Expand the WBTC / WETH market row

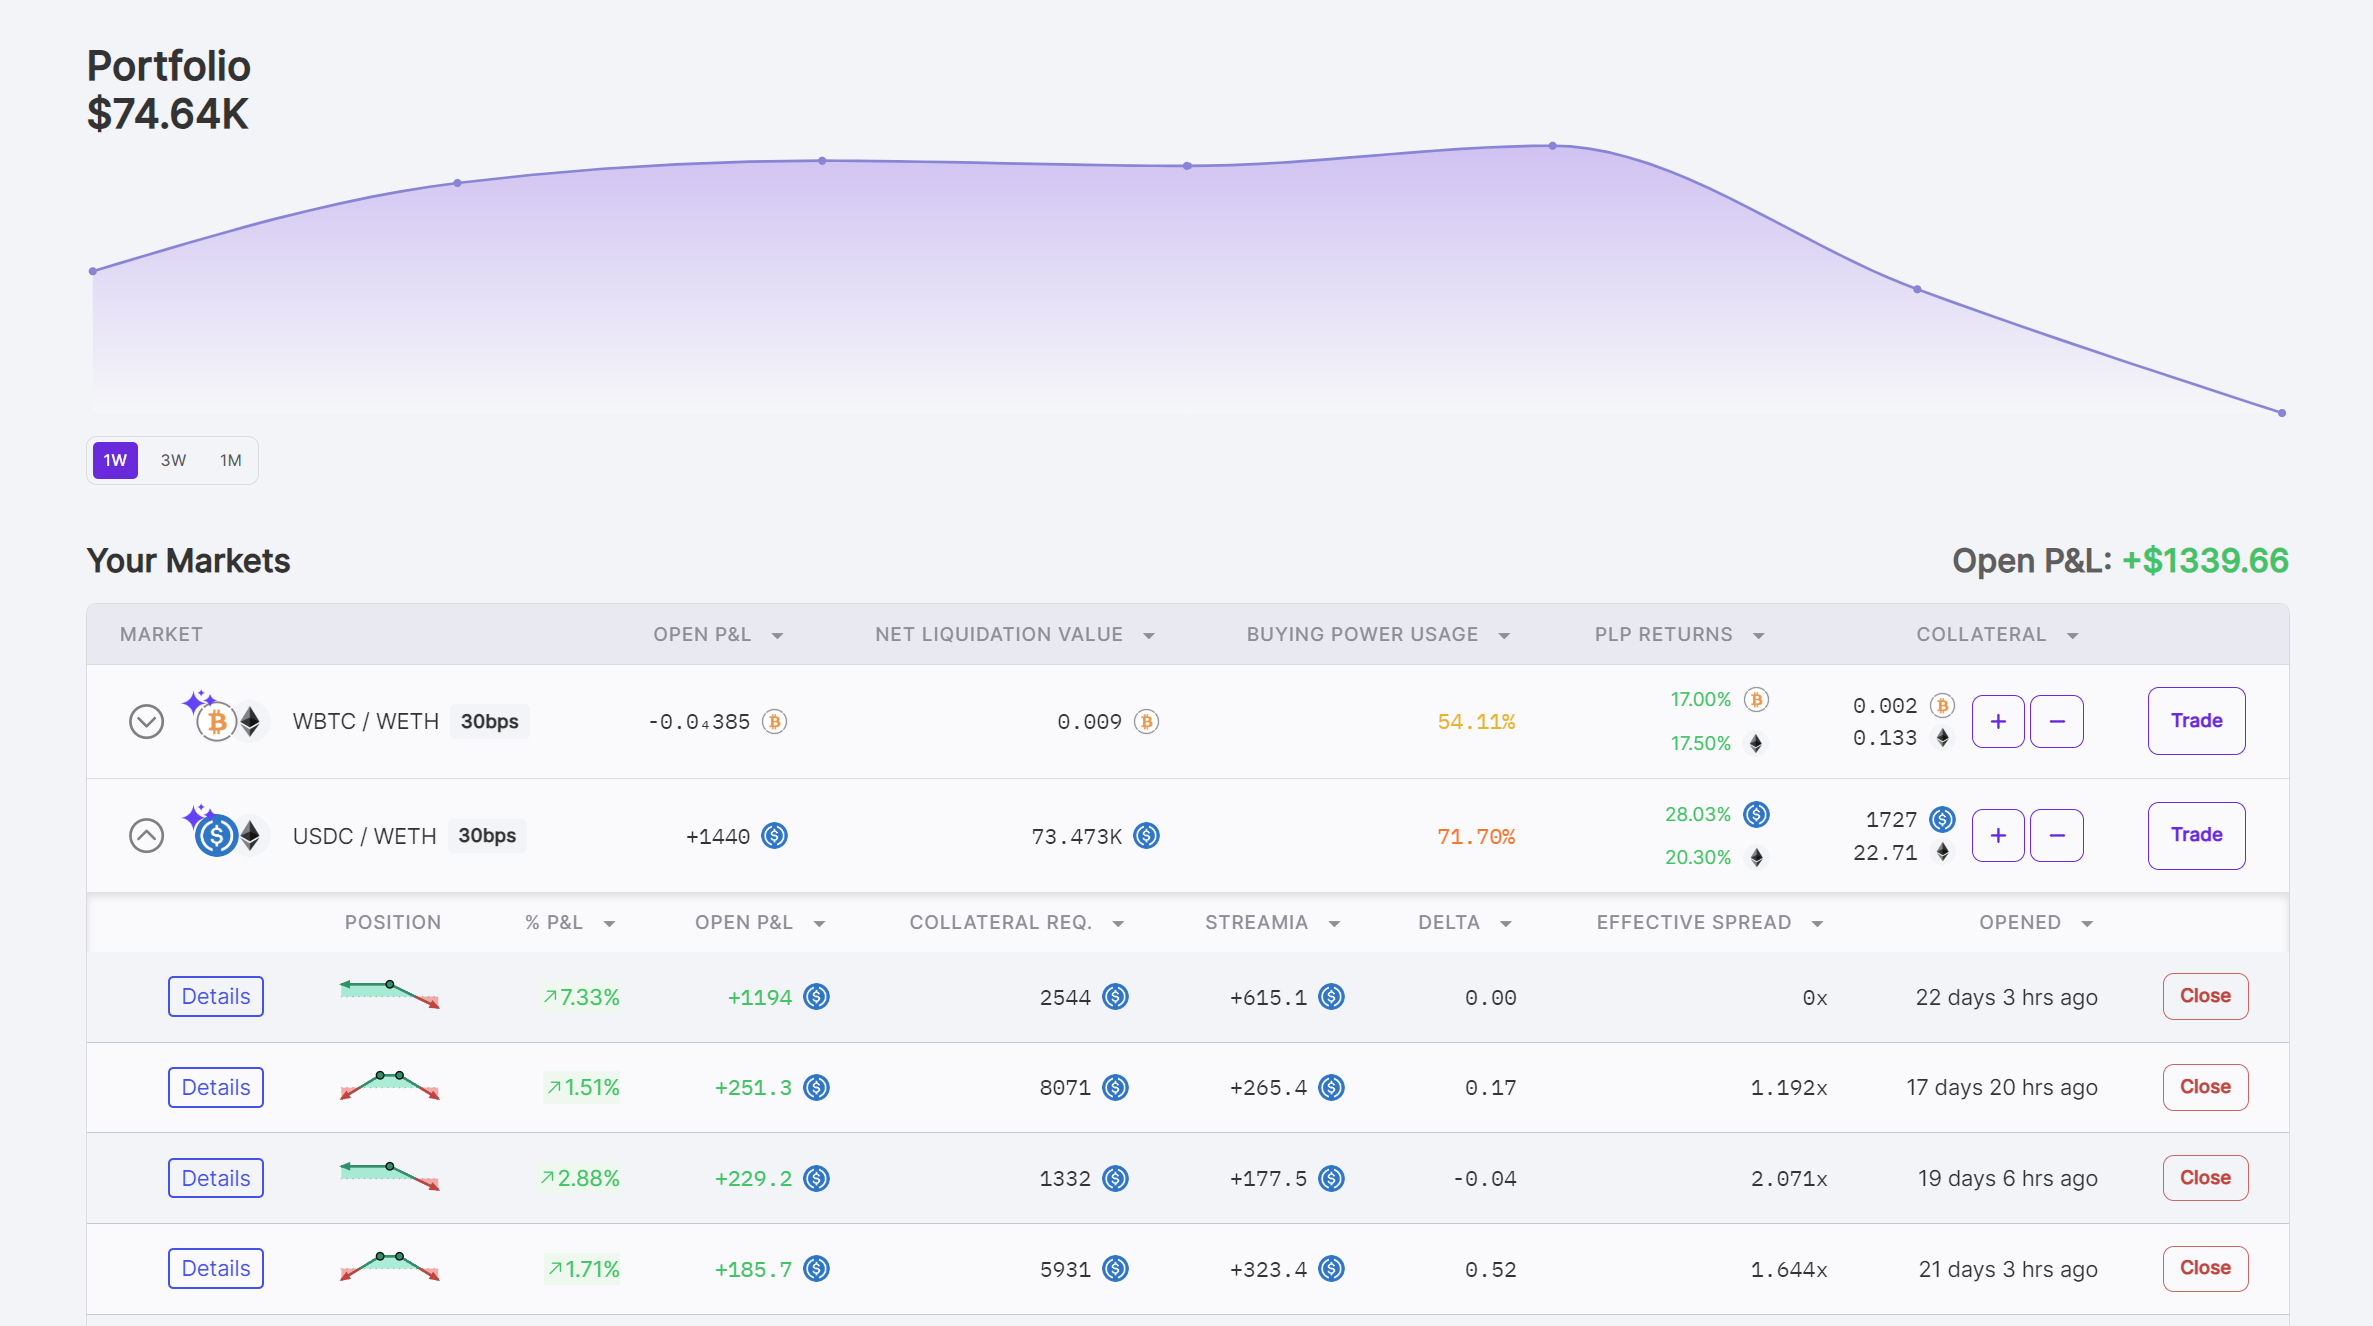[x=146, y=721]
